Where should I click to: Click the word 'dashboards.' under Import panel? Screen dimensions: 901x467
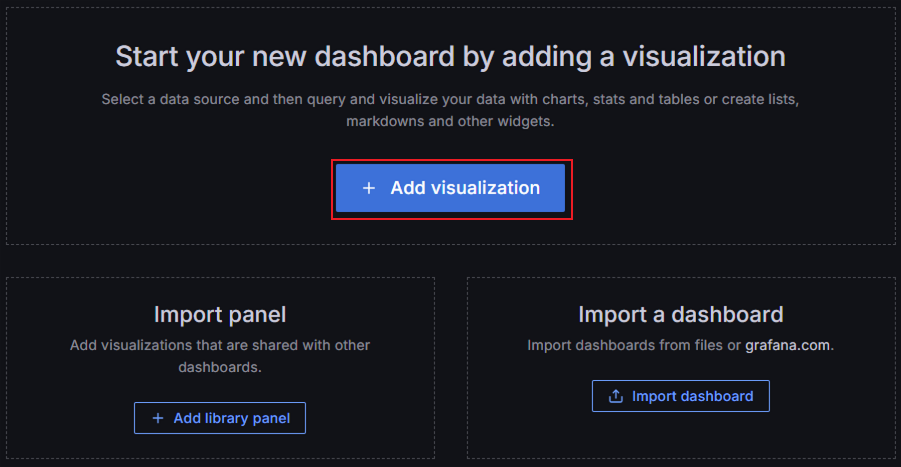220,367
